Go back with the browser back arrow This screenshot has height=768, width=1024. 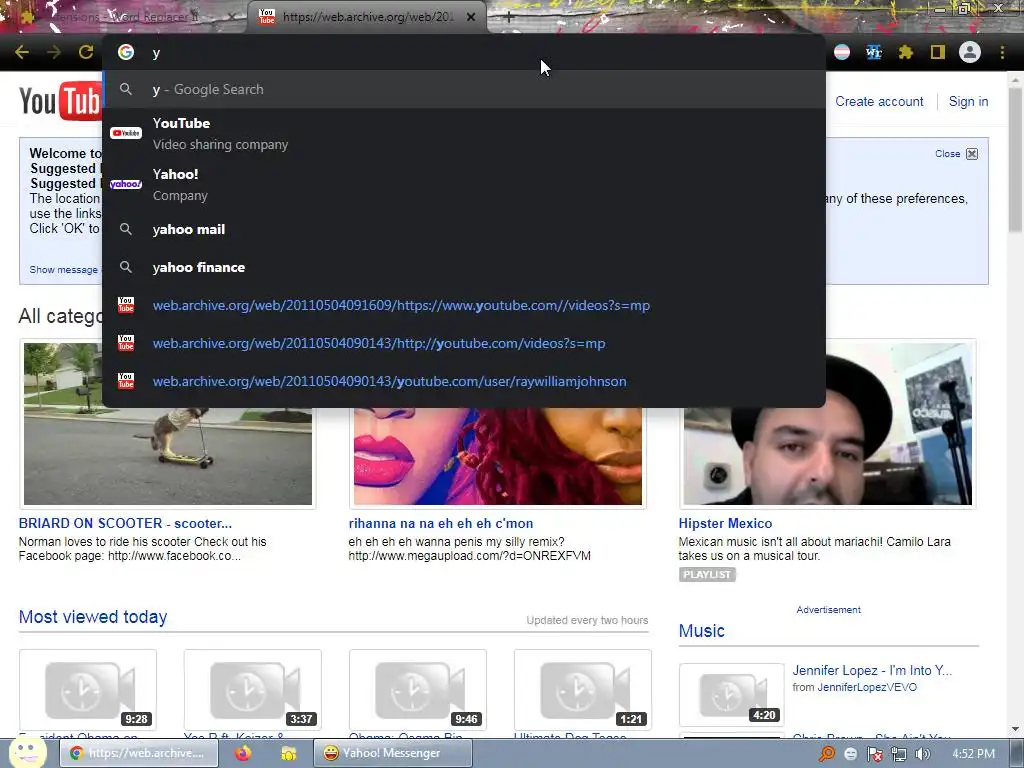coord(22,52)
